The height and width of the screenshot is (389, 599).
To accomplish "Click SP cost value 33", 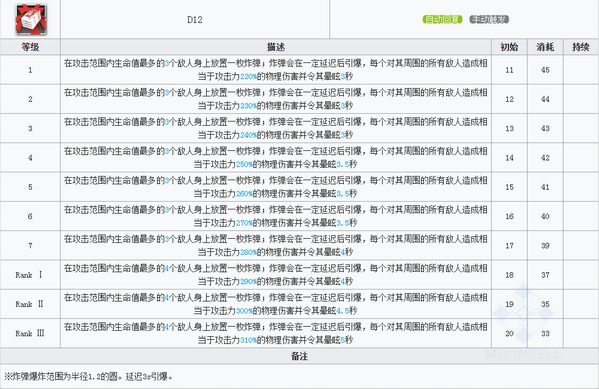I will (x=545, y=333).
